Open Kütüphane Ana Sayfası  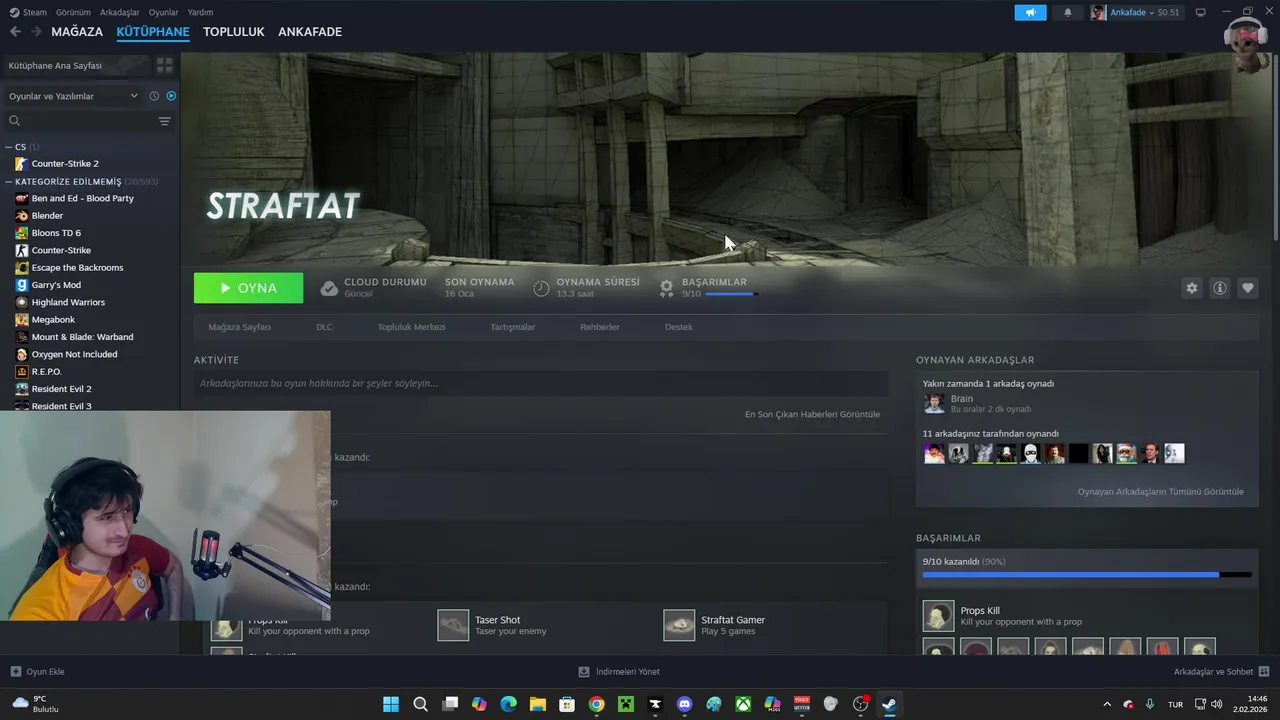pyautogui.click(x=76, y=65)
